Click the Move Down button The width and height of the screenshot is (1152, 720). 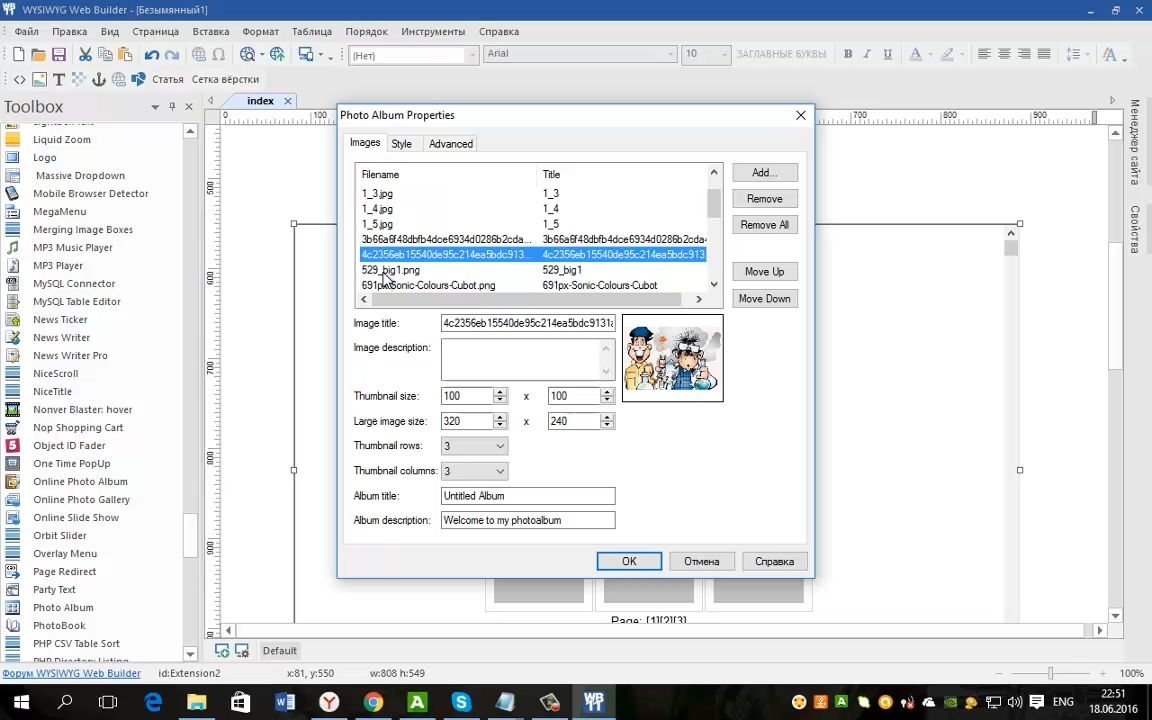[x=764, y=299]
